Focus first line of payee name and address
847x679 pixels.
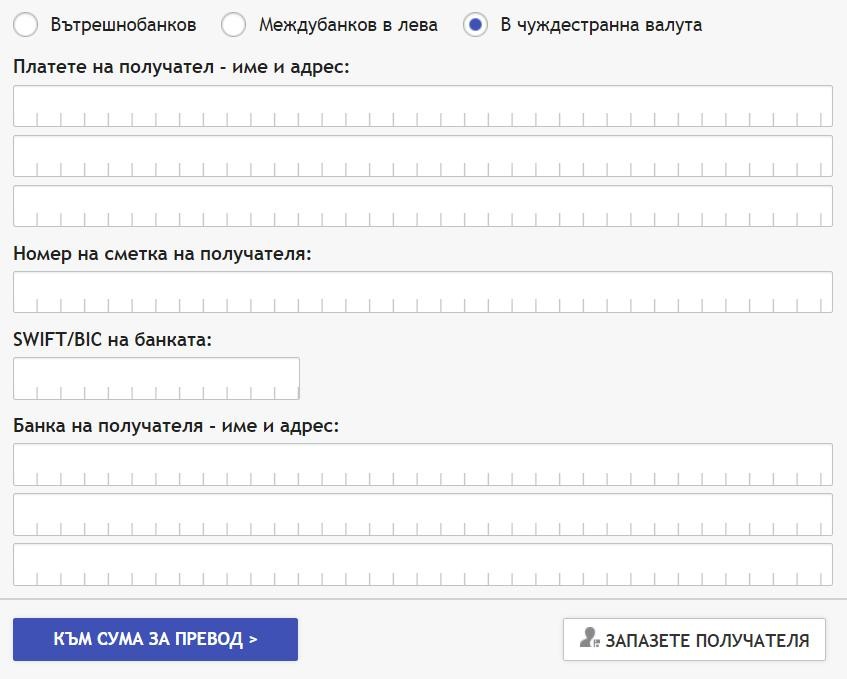click(423, 106)
